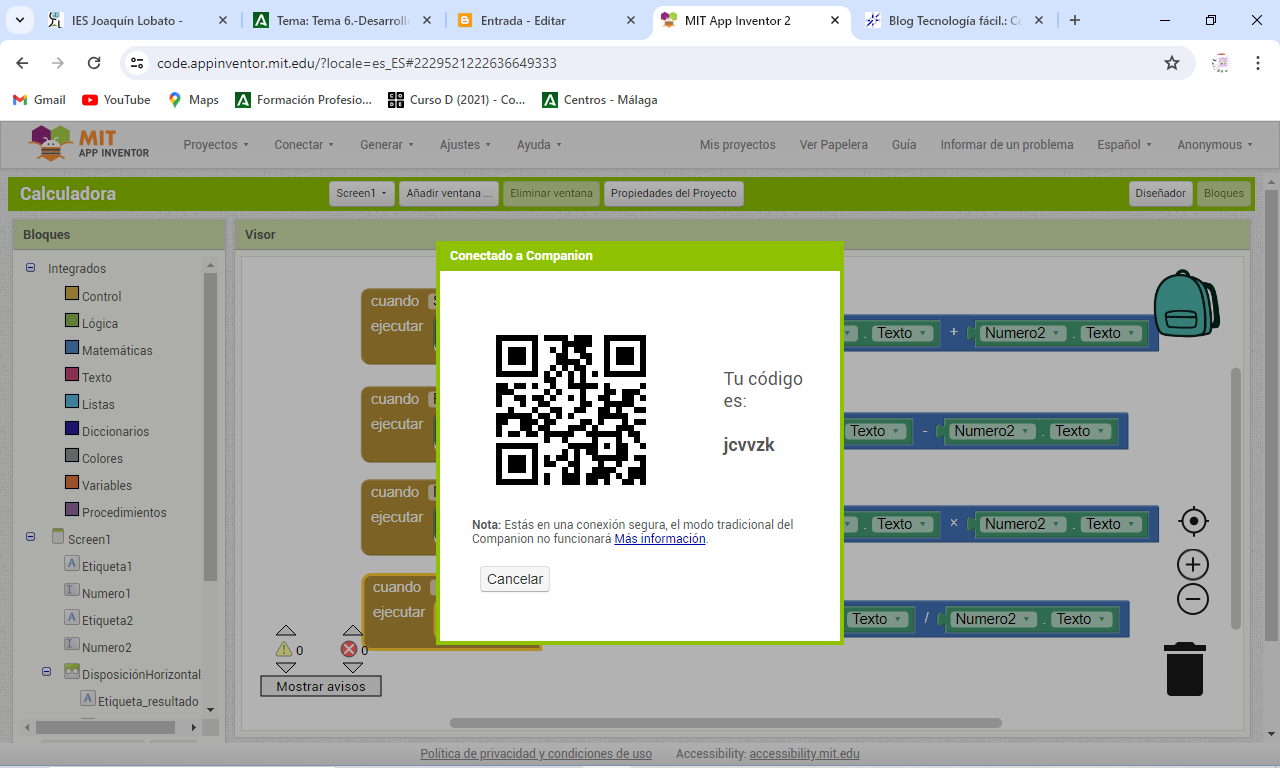Click the Añadir ventana button
Screen dimensions: 1280x768
pyautogui.click(x=448, y=193)
